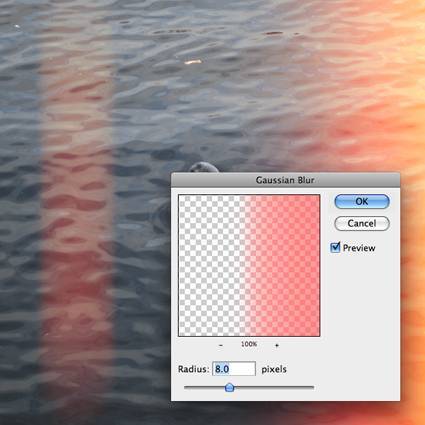The height and width of the screenshot is (425, 425).
Task: Click the Radius slider handle
Action: (229, 387)
